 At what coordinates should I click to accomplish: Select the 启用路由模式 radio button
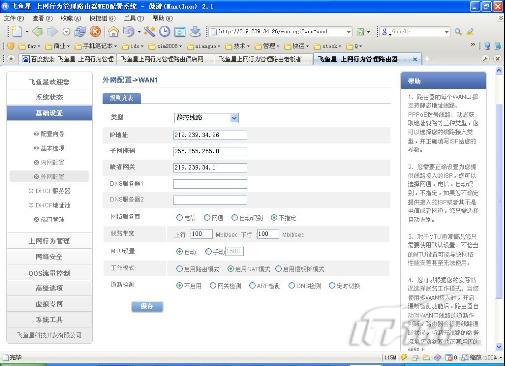pos(180,269)
